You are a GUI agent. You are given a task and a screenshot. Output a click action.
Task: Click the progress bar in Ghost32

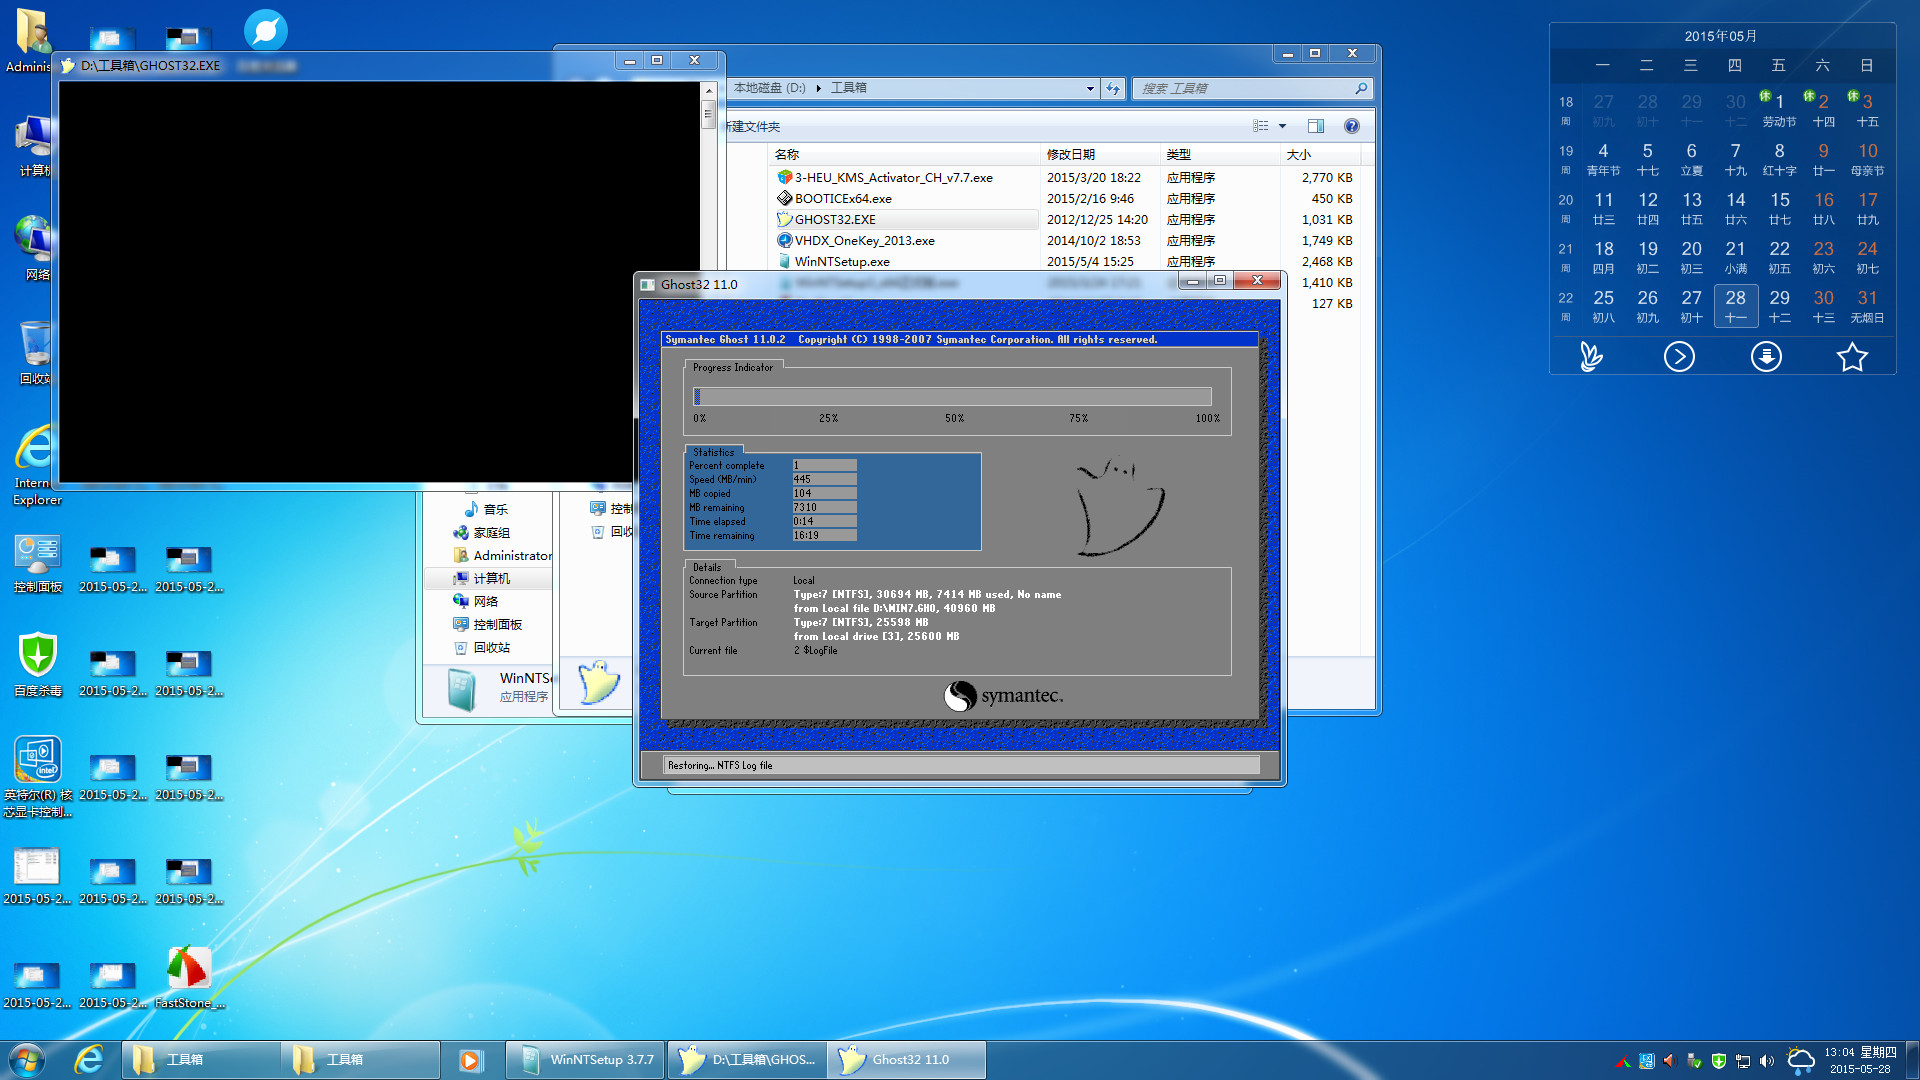pyautogui.click(x=952, y=396)
